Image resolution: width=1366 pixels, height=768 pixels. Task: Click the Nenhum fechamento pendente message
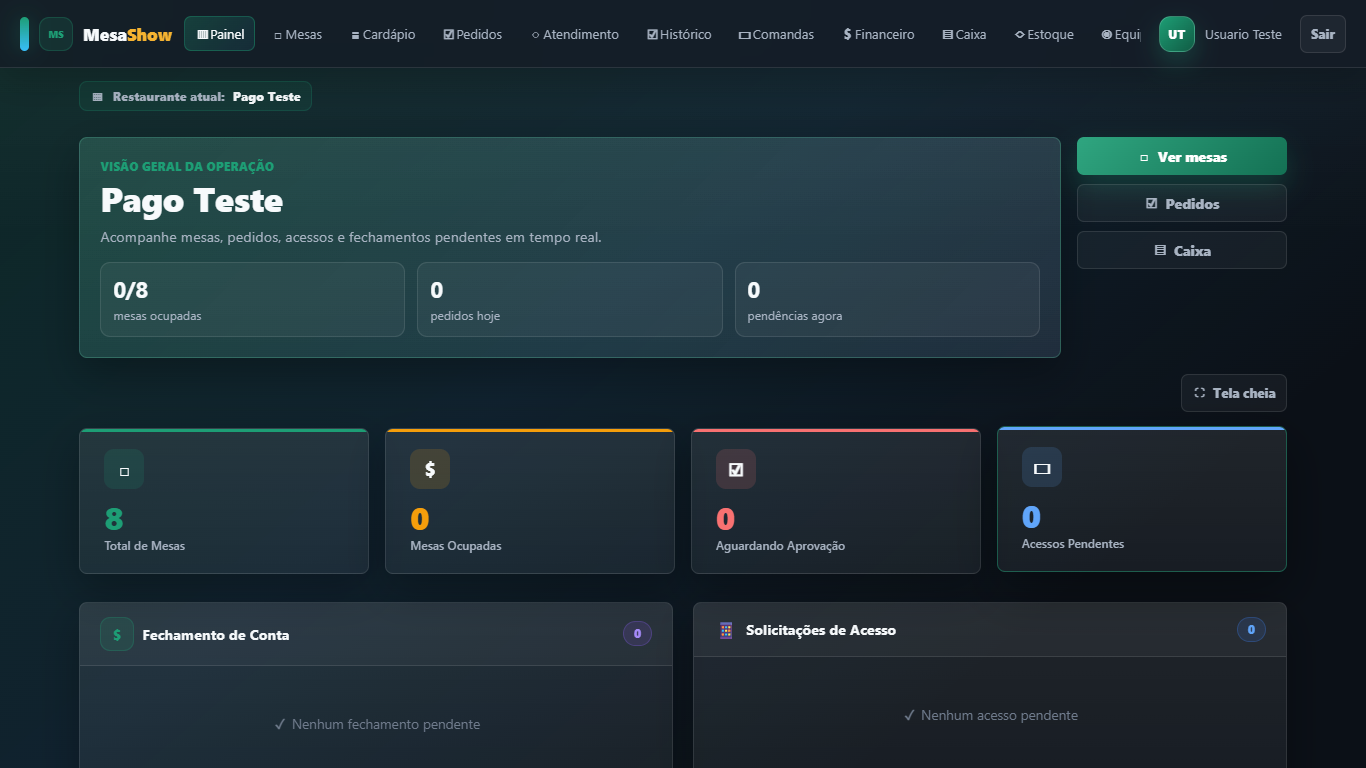coord(377,724)
